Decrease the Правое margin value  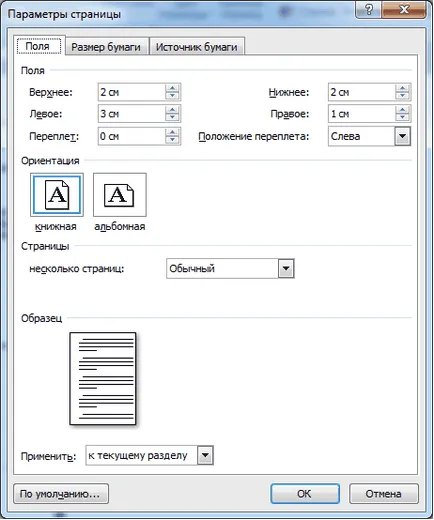(403, 118)
